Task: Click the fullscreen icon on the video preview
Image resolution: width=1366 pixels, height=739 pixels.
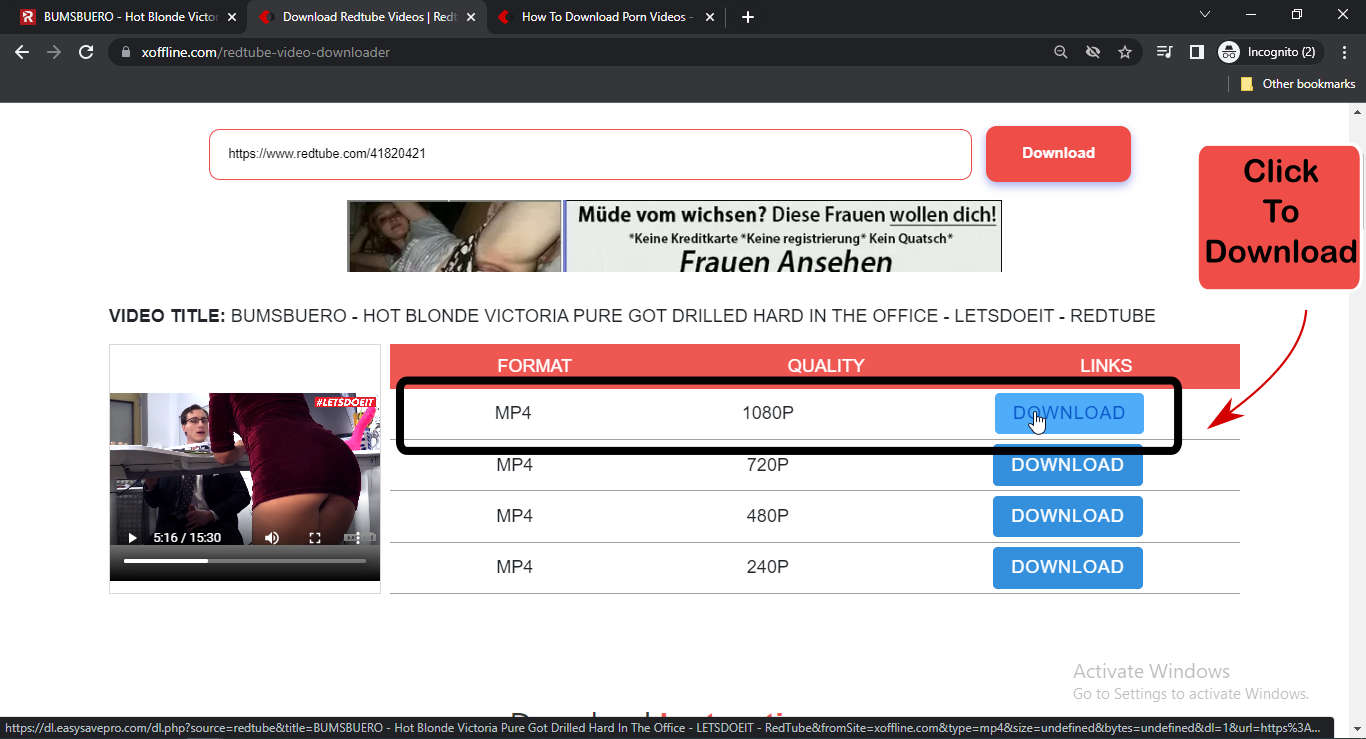Action: click(x=315, y=538)
